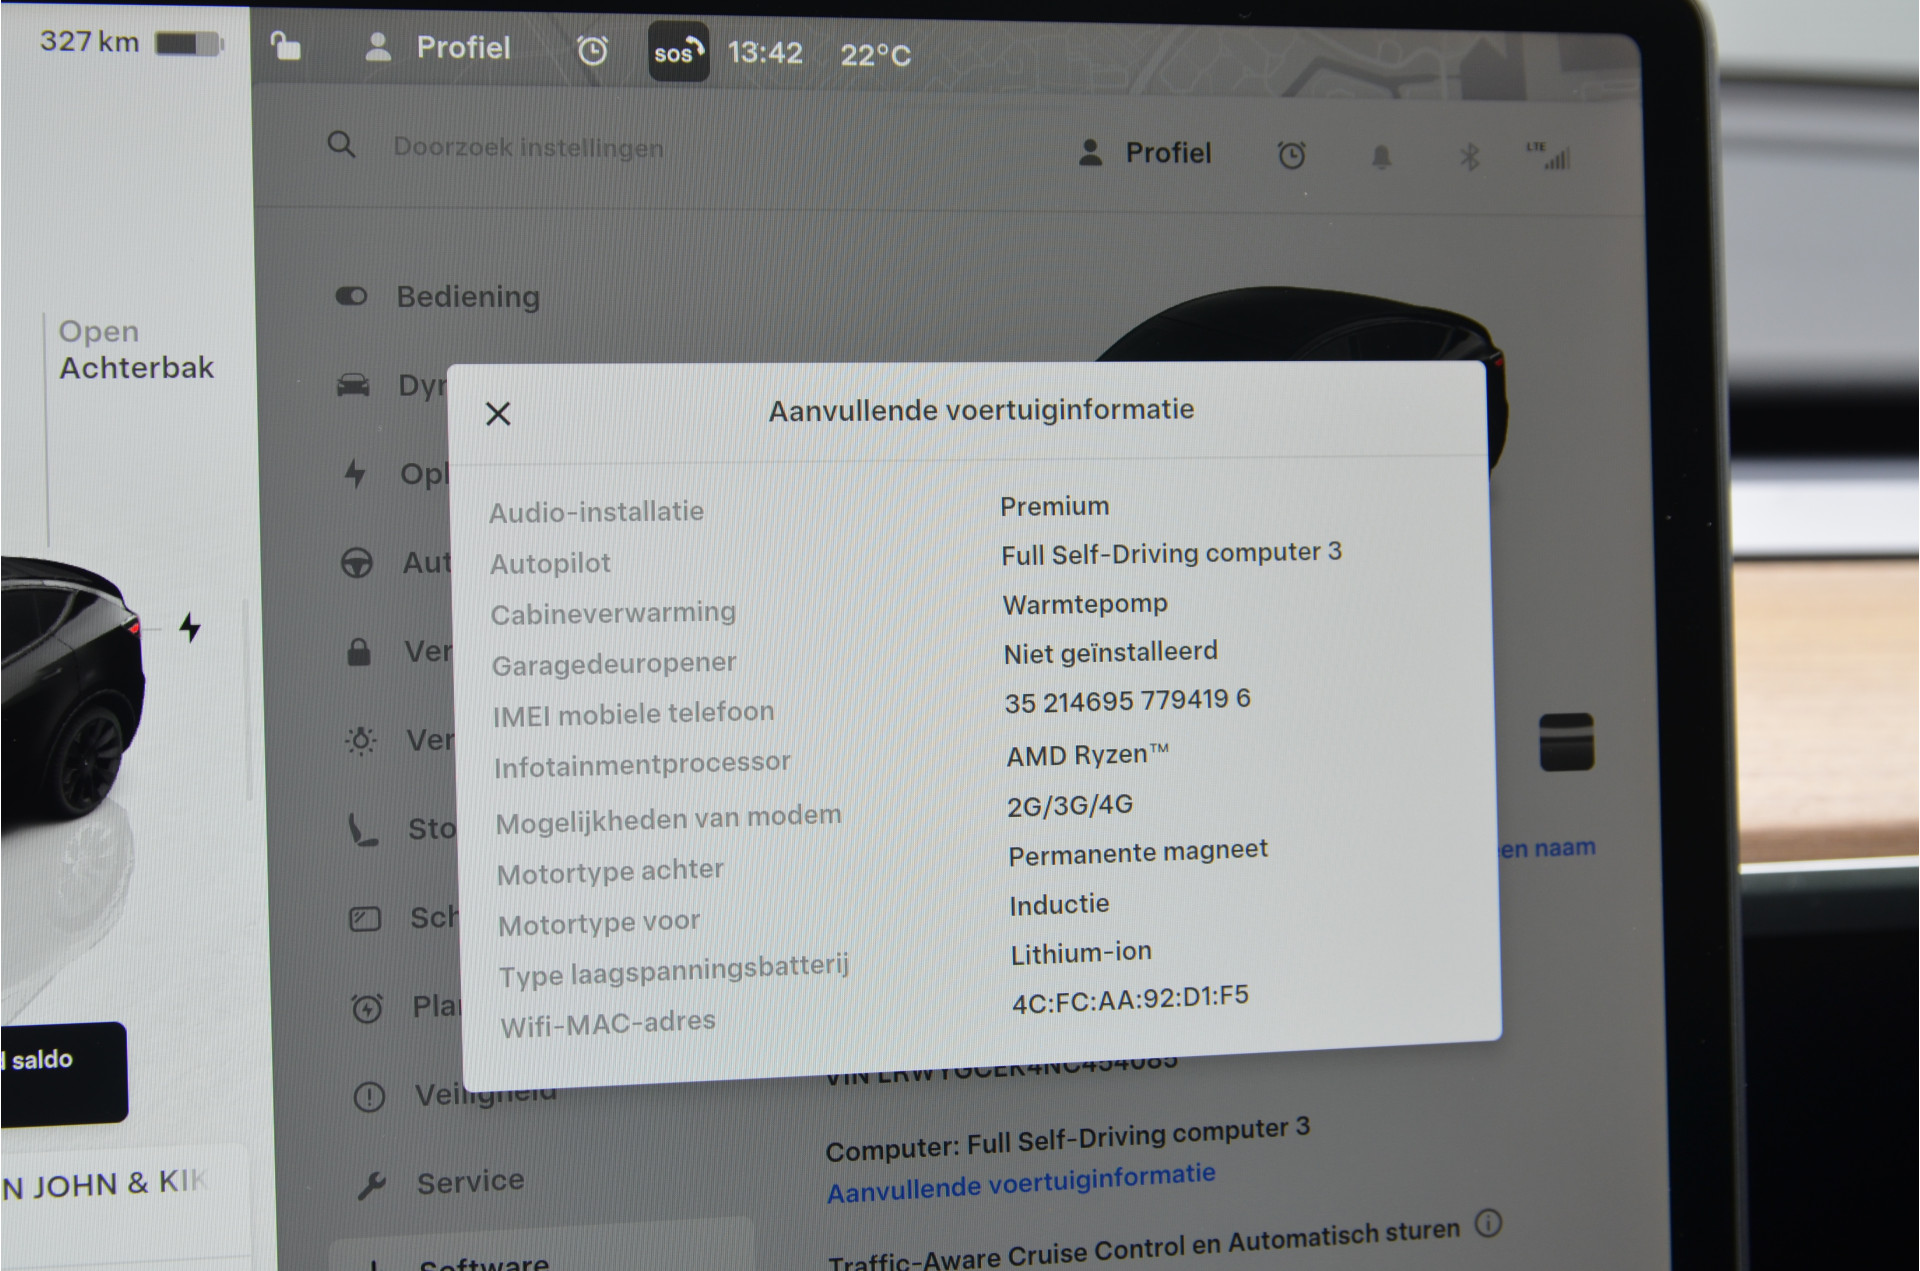This screenshot has height=1271, width=1920.
Task: Select the display screen menu icon
Action: pos(365,918)
